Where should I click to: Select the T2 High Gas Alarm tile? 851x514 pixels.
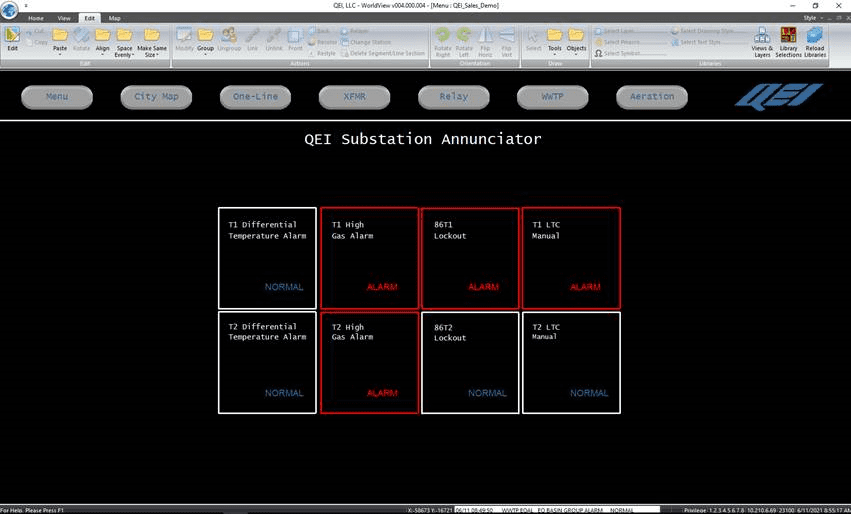point(369,363)
